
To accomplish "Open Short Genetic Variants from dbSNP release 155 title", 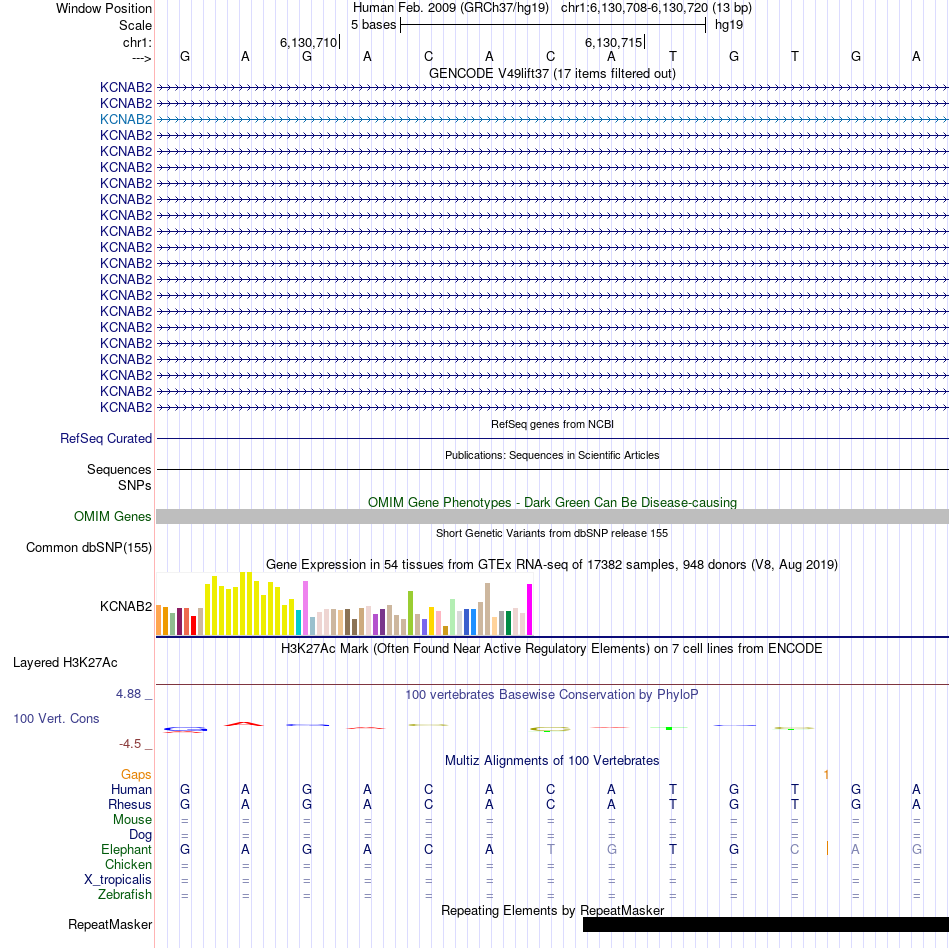I will 552,533.
